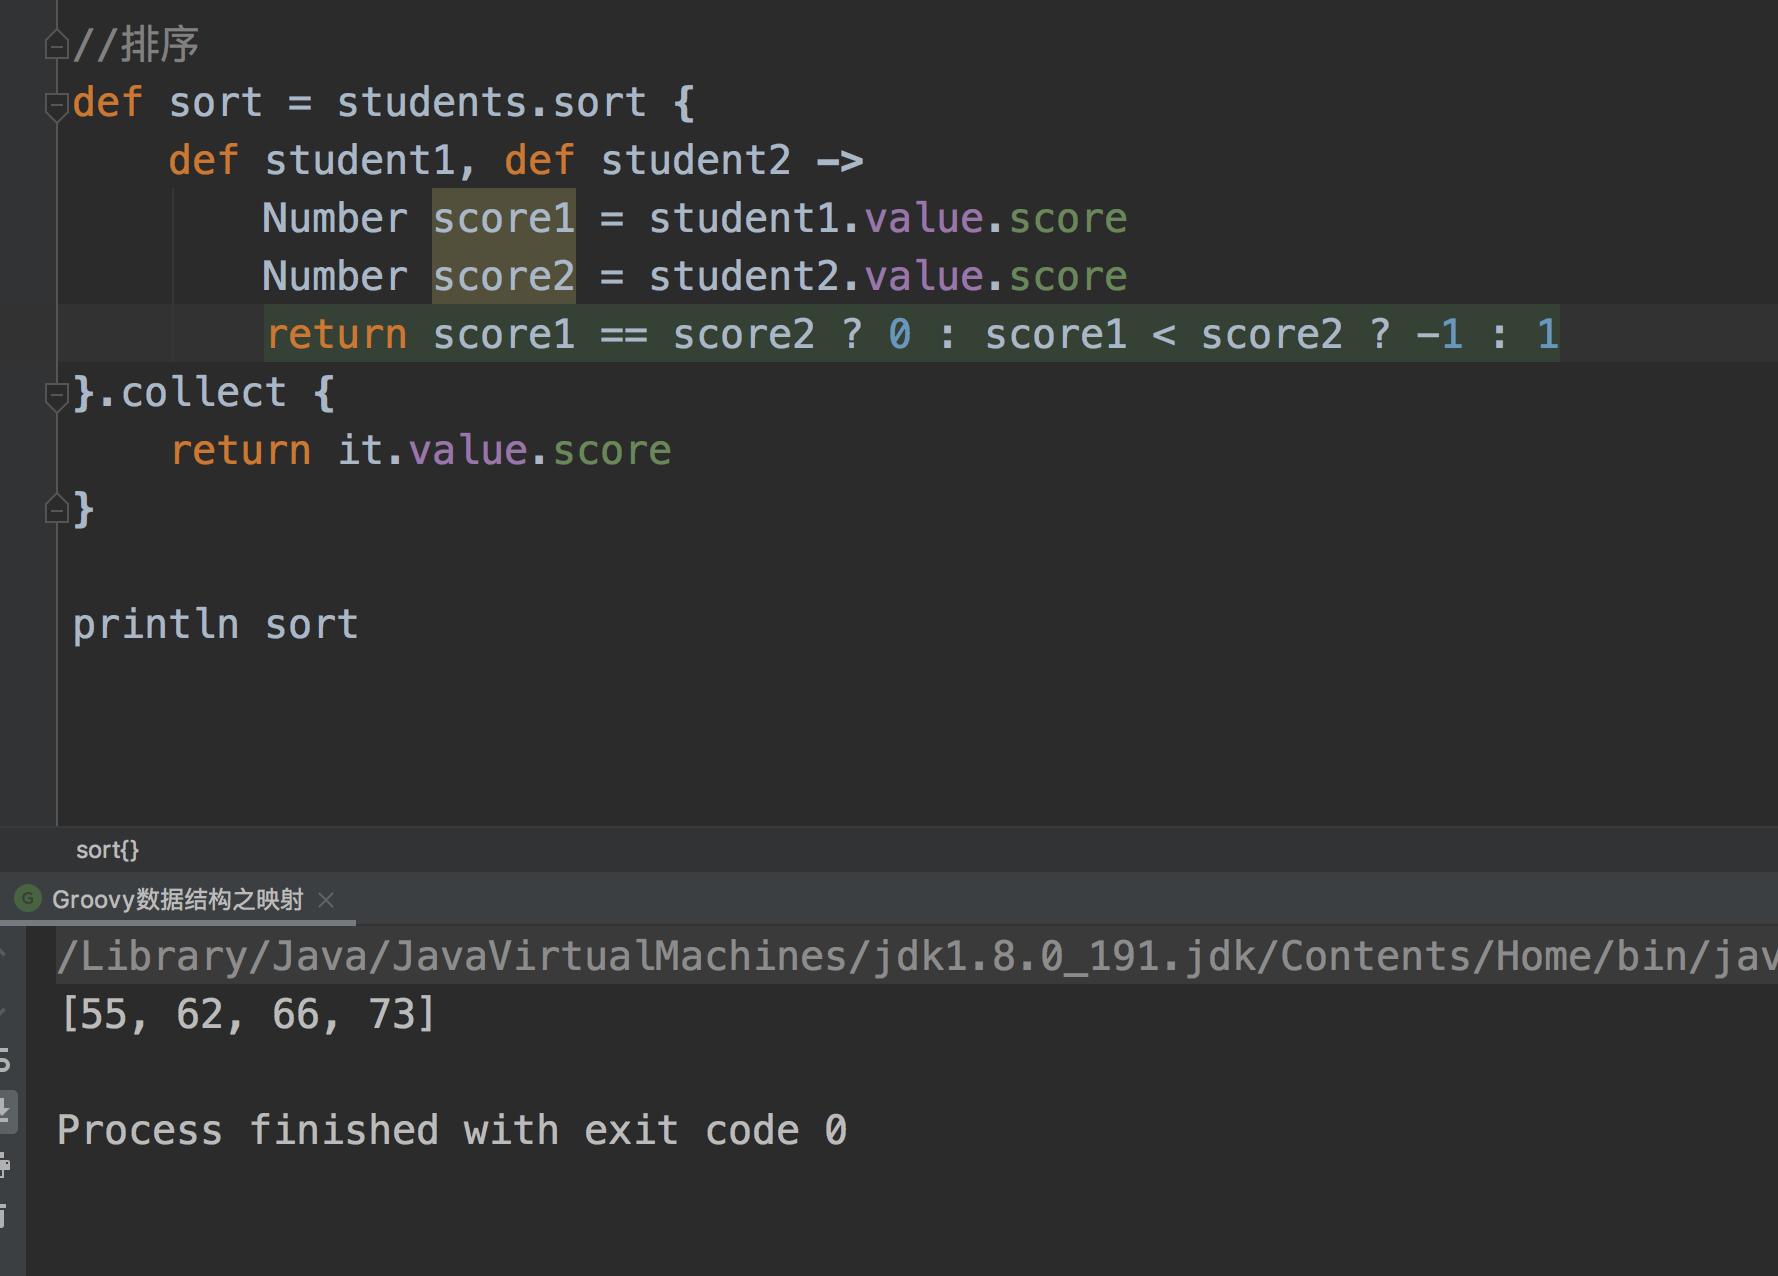This screenshot has width=1778, height=1276.
Task: Click the //排序 comment text
Action: tap(136, 45)
